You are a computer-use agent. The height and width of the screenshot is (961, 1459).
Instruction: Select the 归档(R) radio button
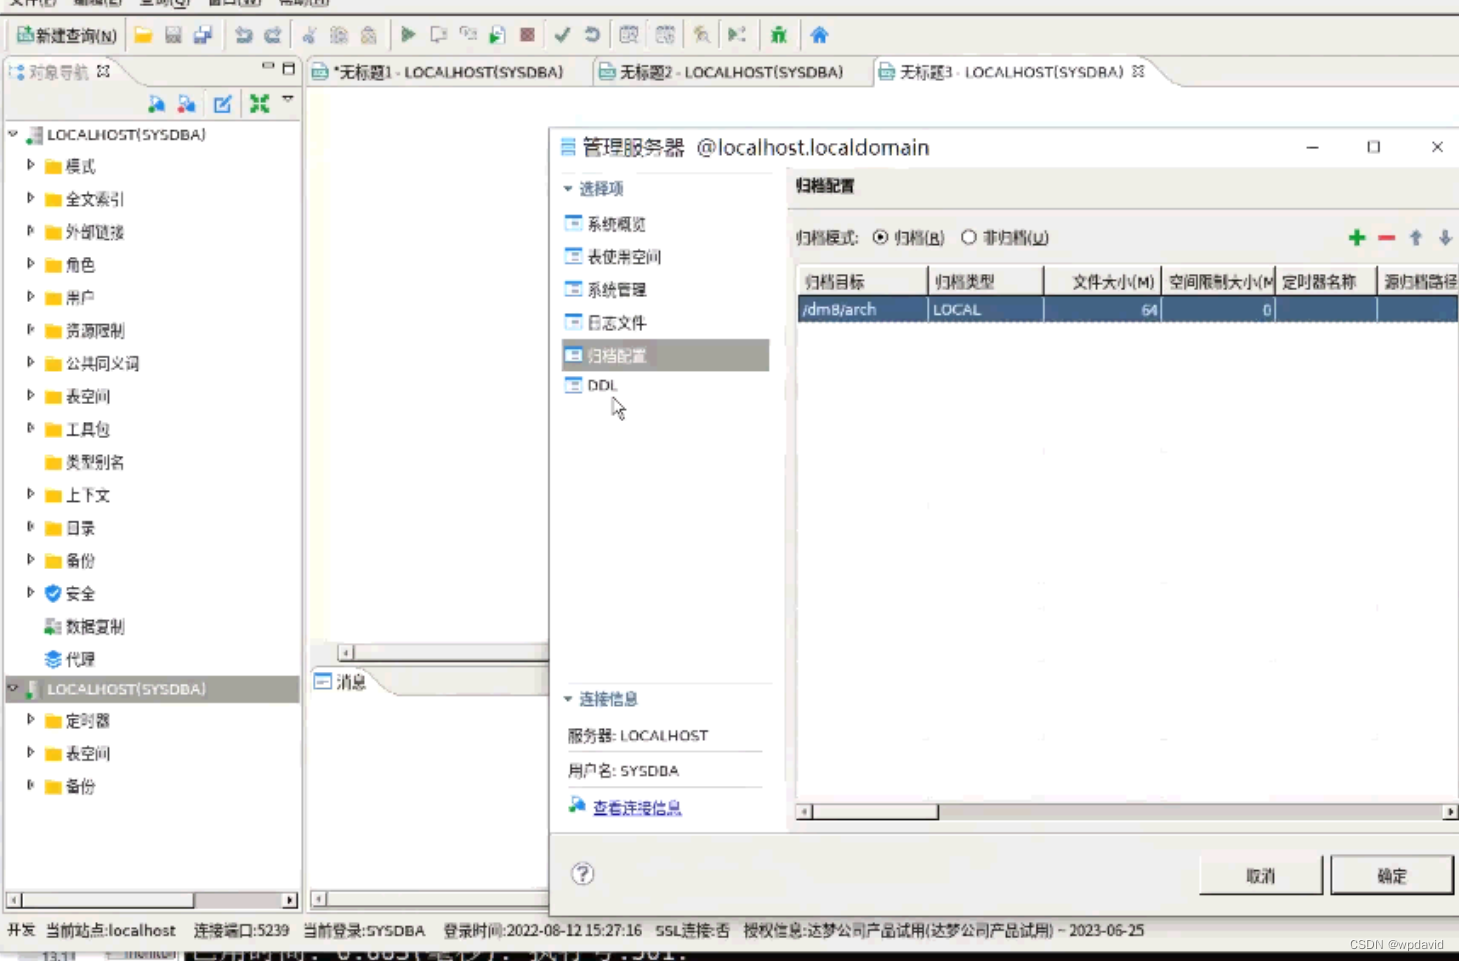(881, 238)
